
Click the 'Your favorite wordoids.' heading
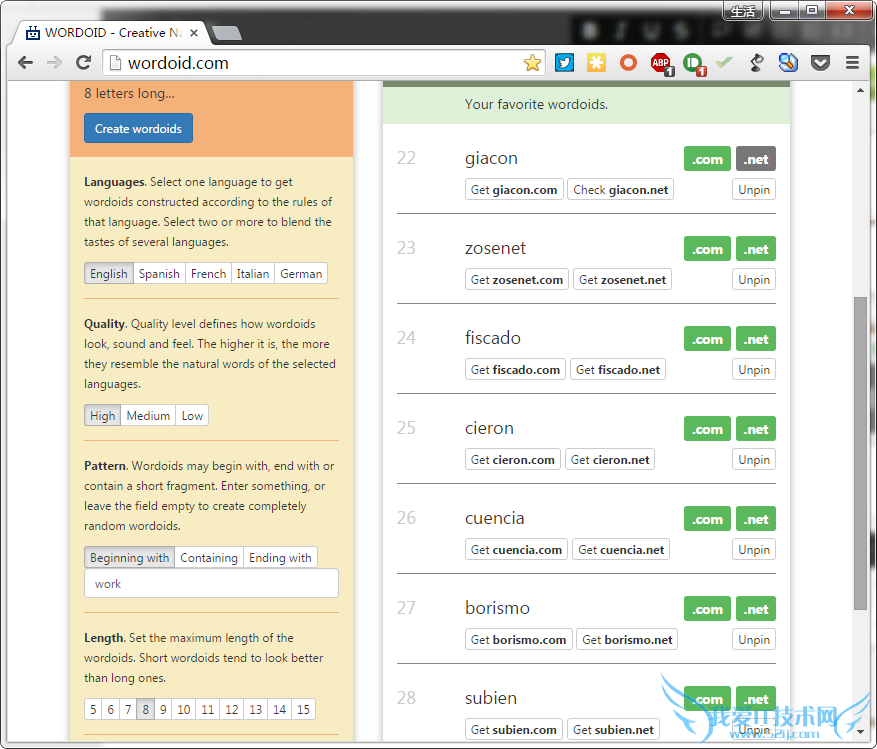point(536,105)
